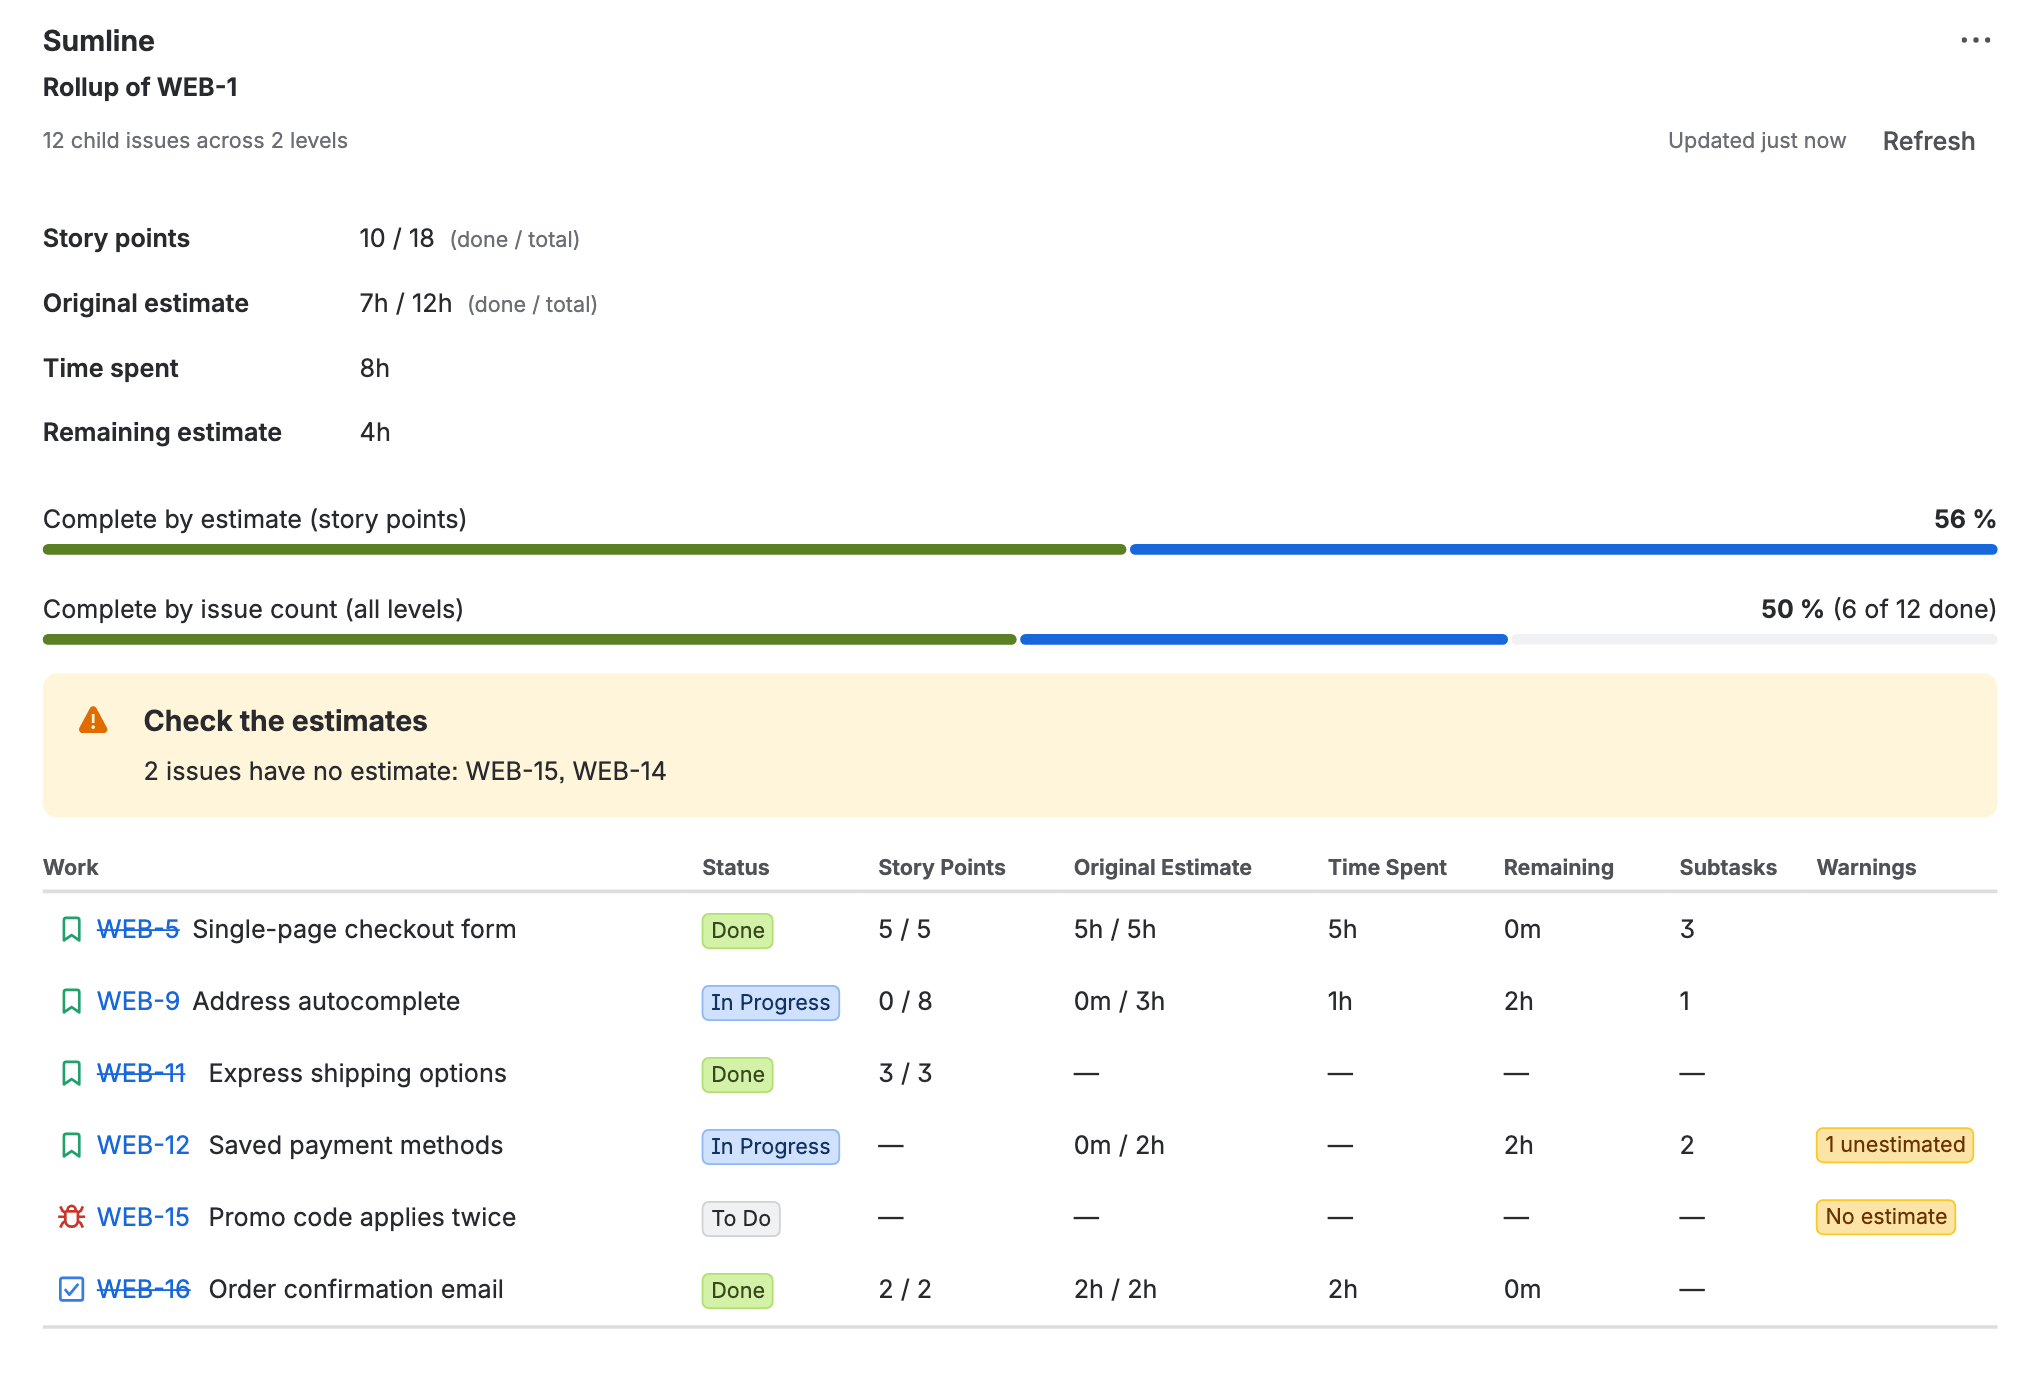Click the story icon beside WEB-5
2026x1374 pixels.
(x=71, y=929)
